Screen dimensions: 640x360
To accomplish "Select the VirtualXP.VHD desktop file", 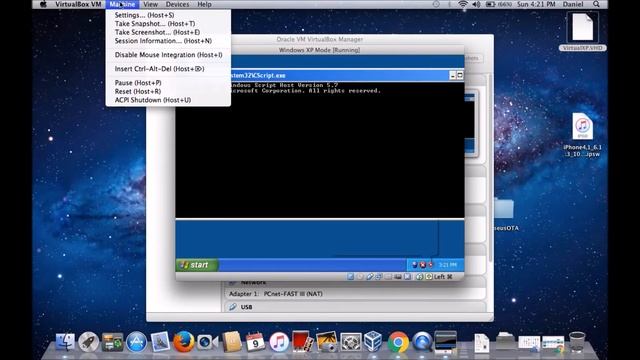I will [582, 32].
